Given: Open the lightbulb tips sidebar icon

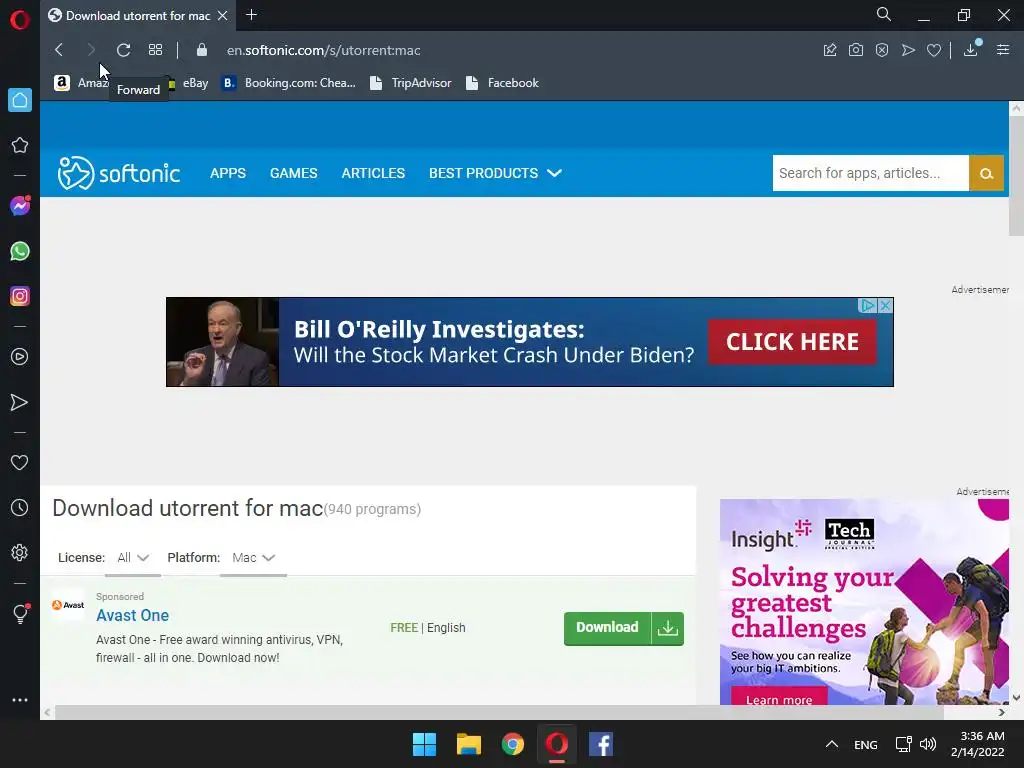Looking at the screenshot, I should click(x=20, y=613).
